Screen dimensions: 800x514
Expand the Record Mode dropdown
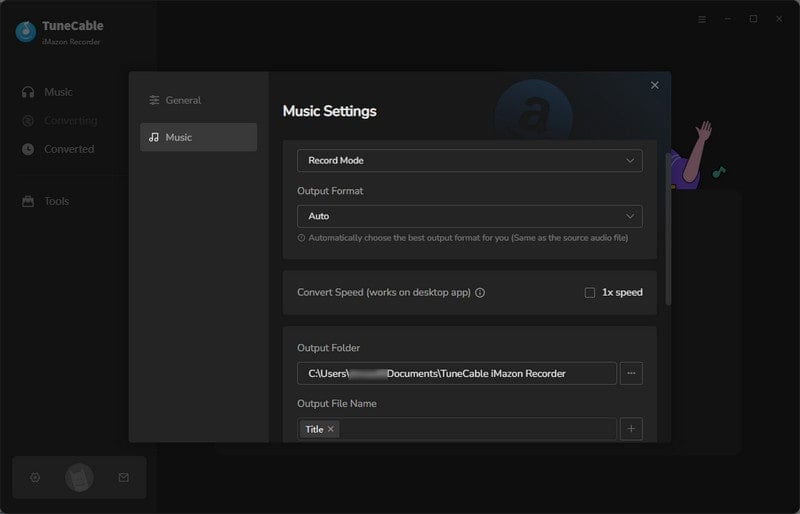(469, 160)
